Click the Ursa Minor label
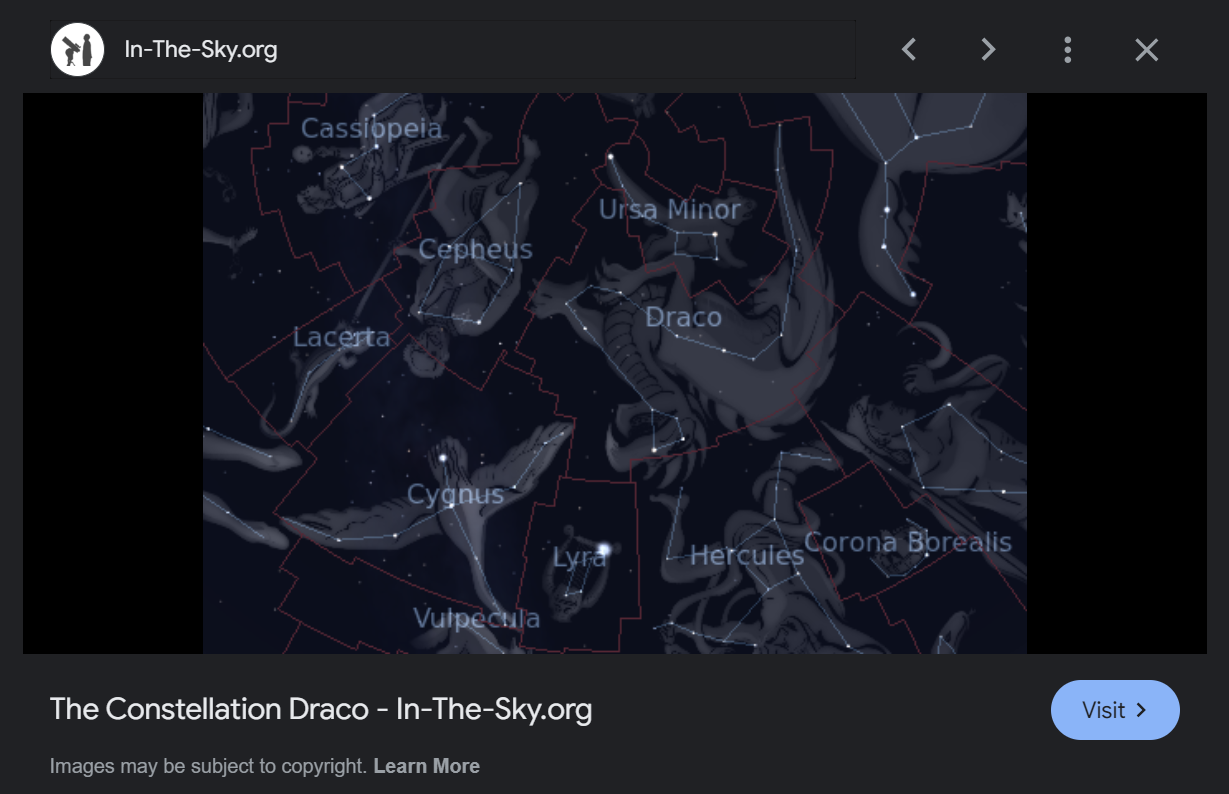Screen dimensions: 1229x794 click(669, 210)
